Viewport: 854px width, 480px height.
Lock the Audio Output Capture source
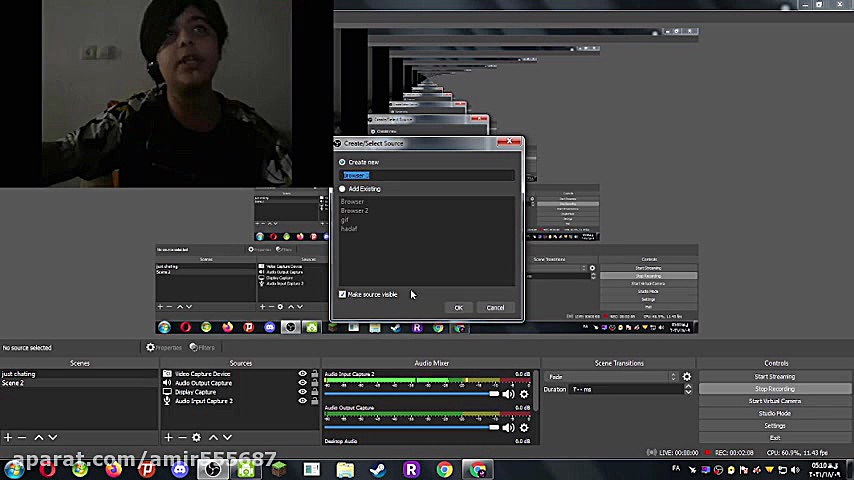point(314,383)
